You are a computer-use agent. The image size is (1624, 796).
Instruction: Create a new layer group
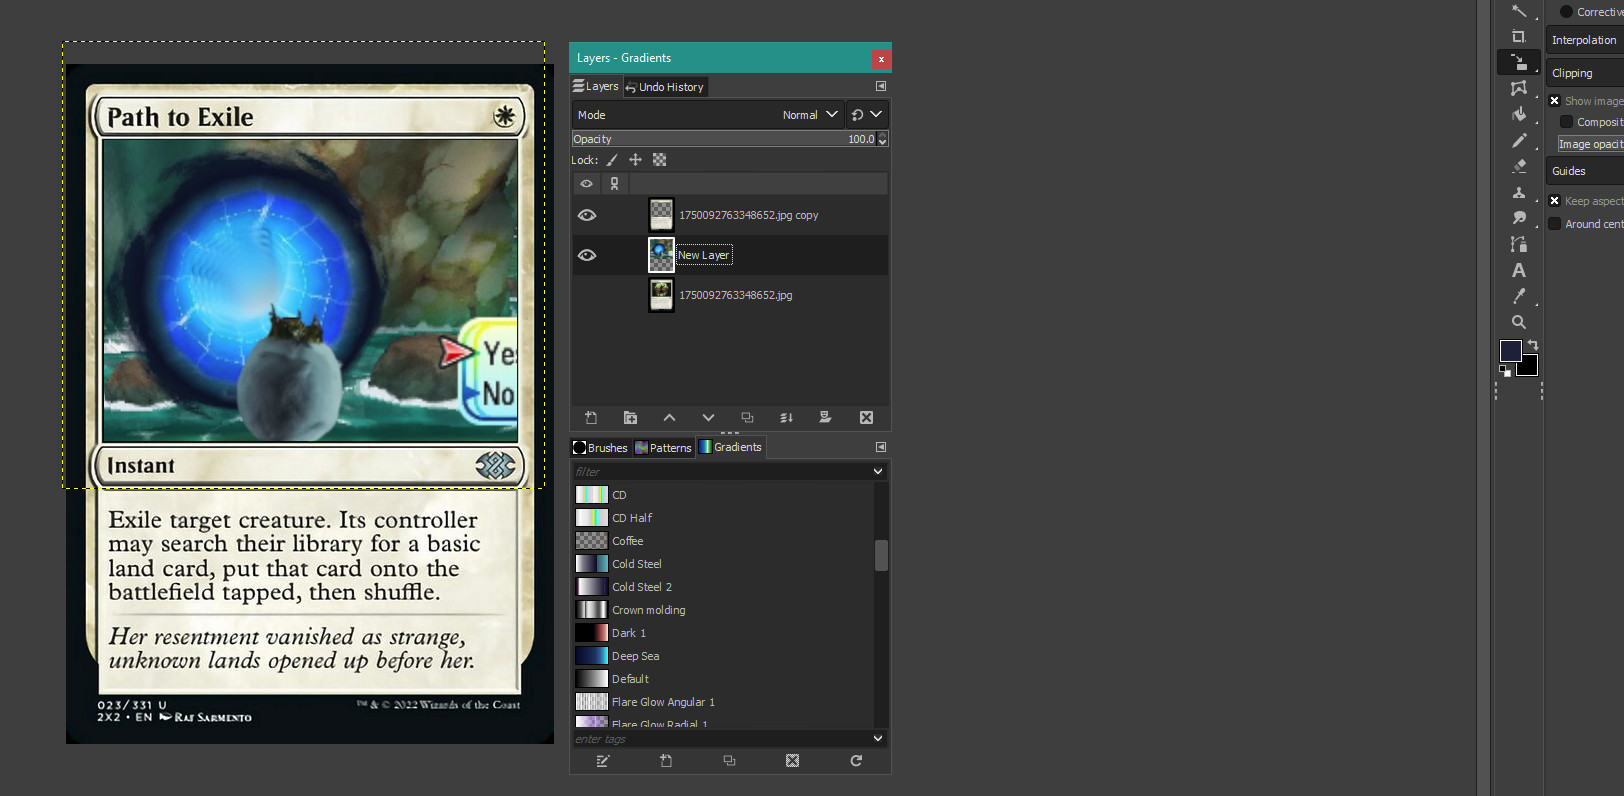coord(630,418)
